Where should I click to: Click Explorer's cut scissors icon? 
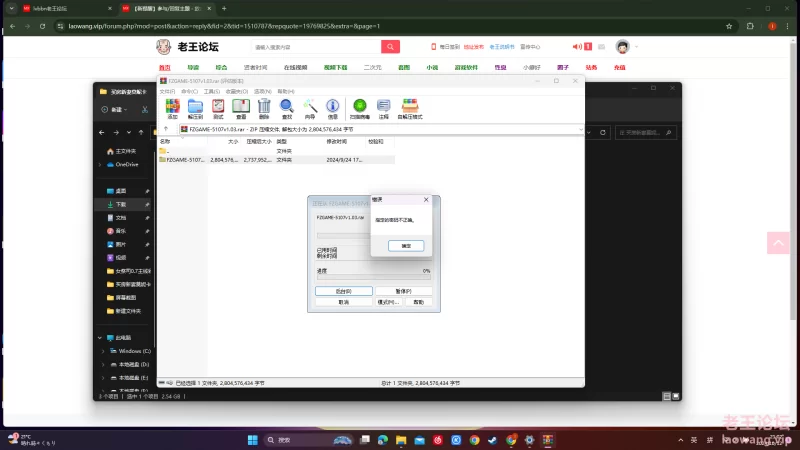(x=145, y=109)
